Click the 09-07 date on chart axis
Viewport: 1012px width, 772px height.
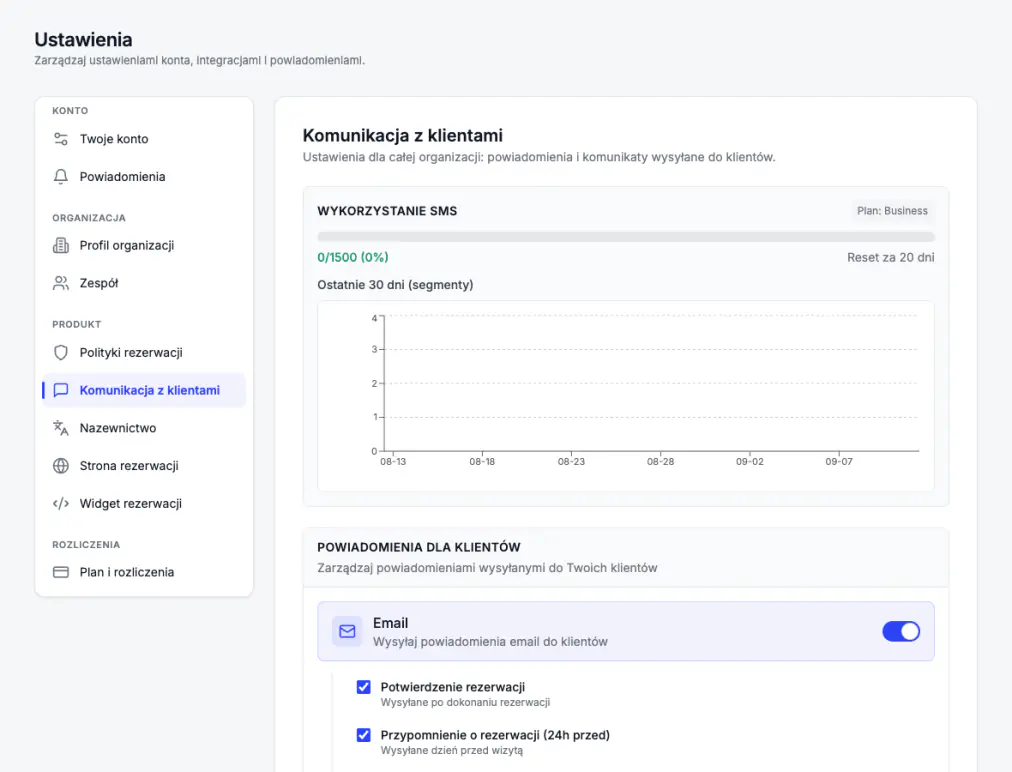[x=838, y=462]
